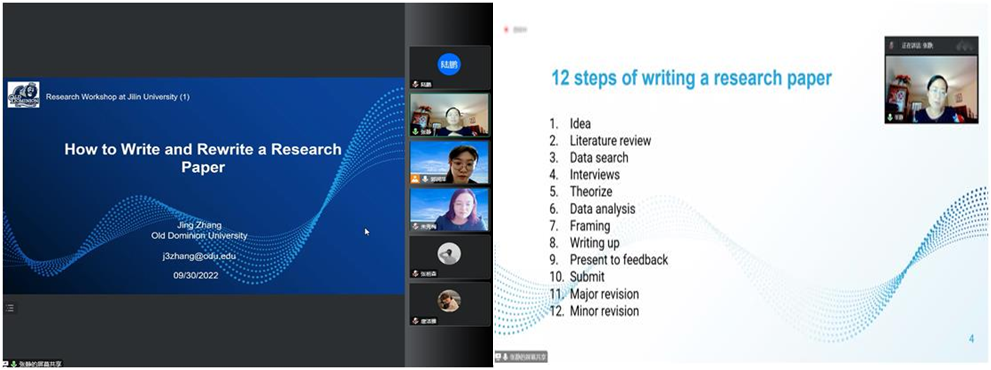Screen dimensions: 991x370
Task: Click the orange host badge icon
Action: pyautogui.click(x=415, y=179)
